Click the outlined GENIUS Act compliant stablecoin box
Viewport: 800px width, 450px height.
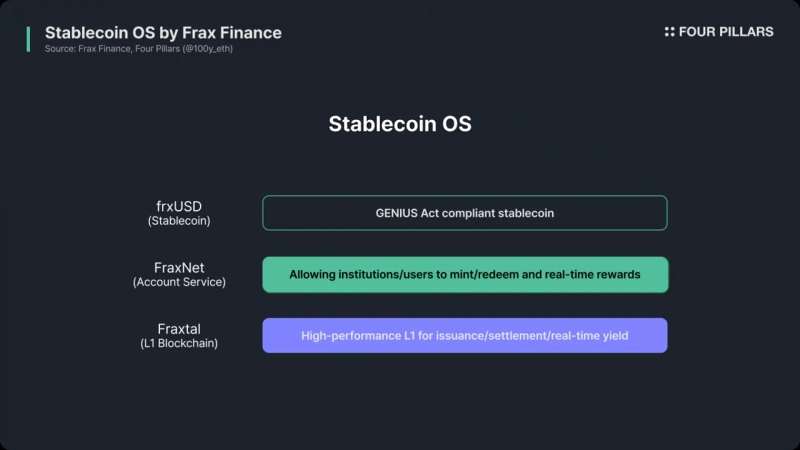click(x=464, y=213)
